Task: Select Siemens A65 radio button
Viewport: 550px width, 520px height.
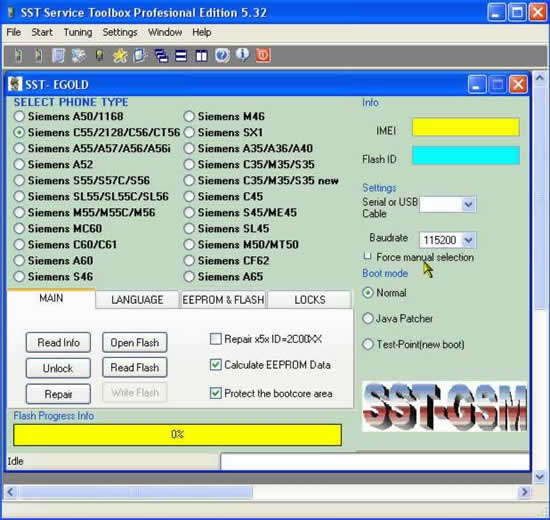Action: [189, 276]
